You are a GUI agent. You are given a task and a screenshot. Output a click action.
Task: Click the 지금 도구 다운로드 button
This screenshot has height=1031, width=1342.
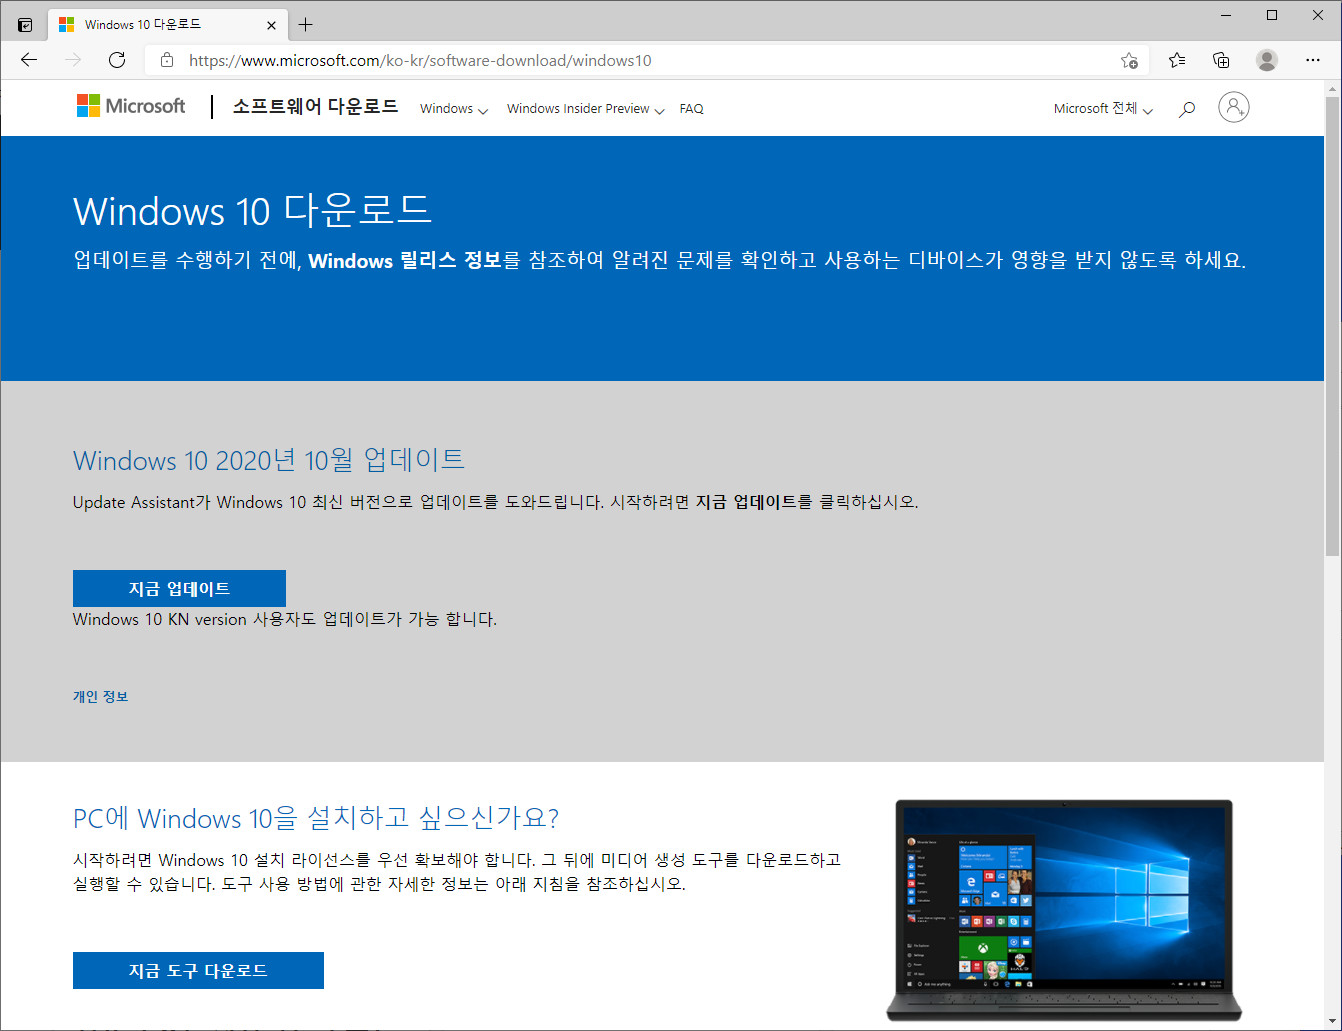[x=198, y=970]
